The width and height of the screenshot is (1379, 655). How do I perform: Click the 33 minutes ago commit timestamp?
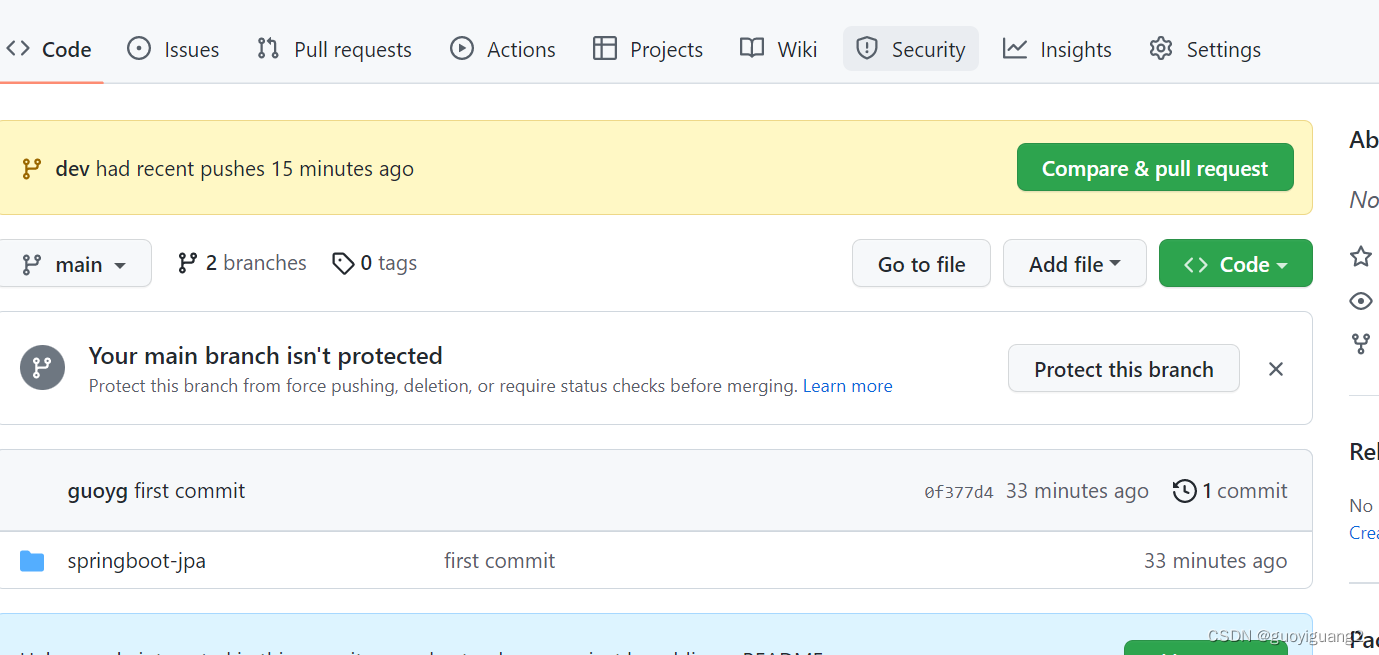(x=1077, y=491)
